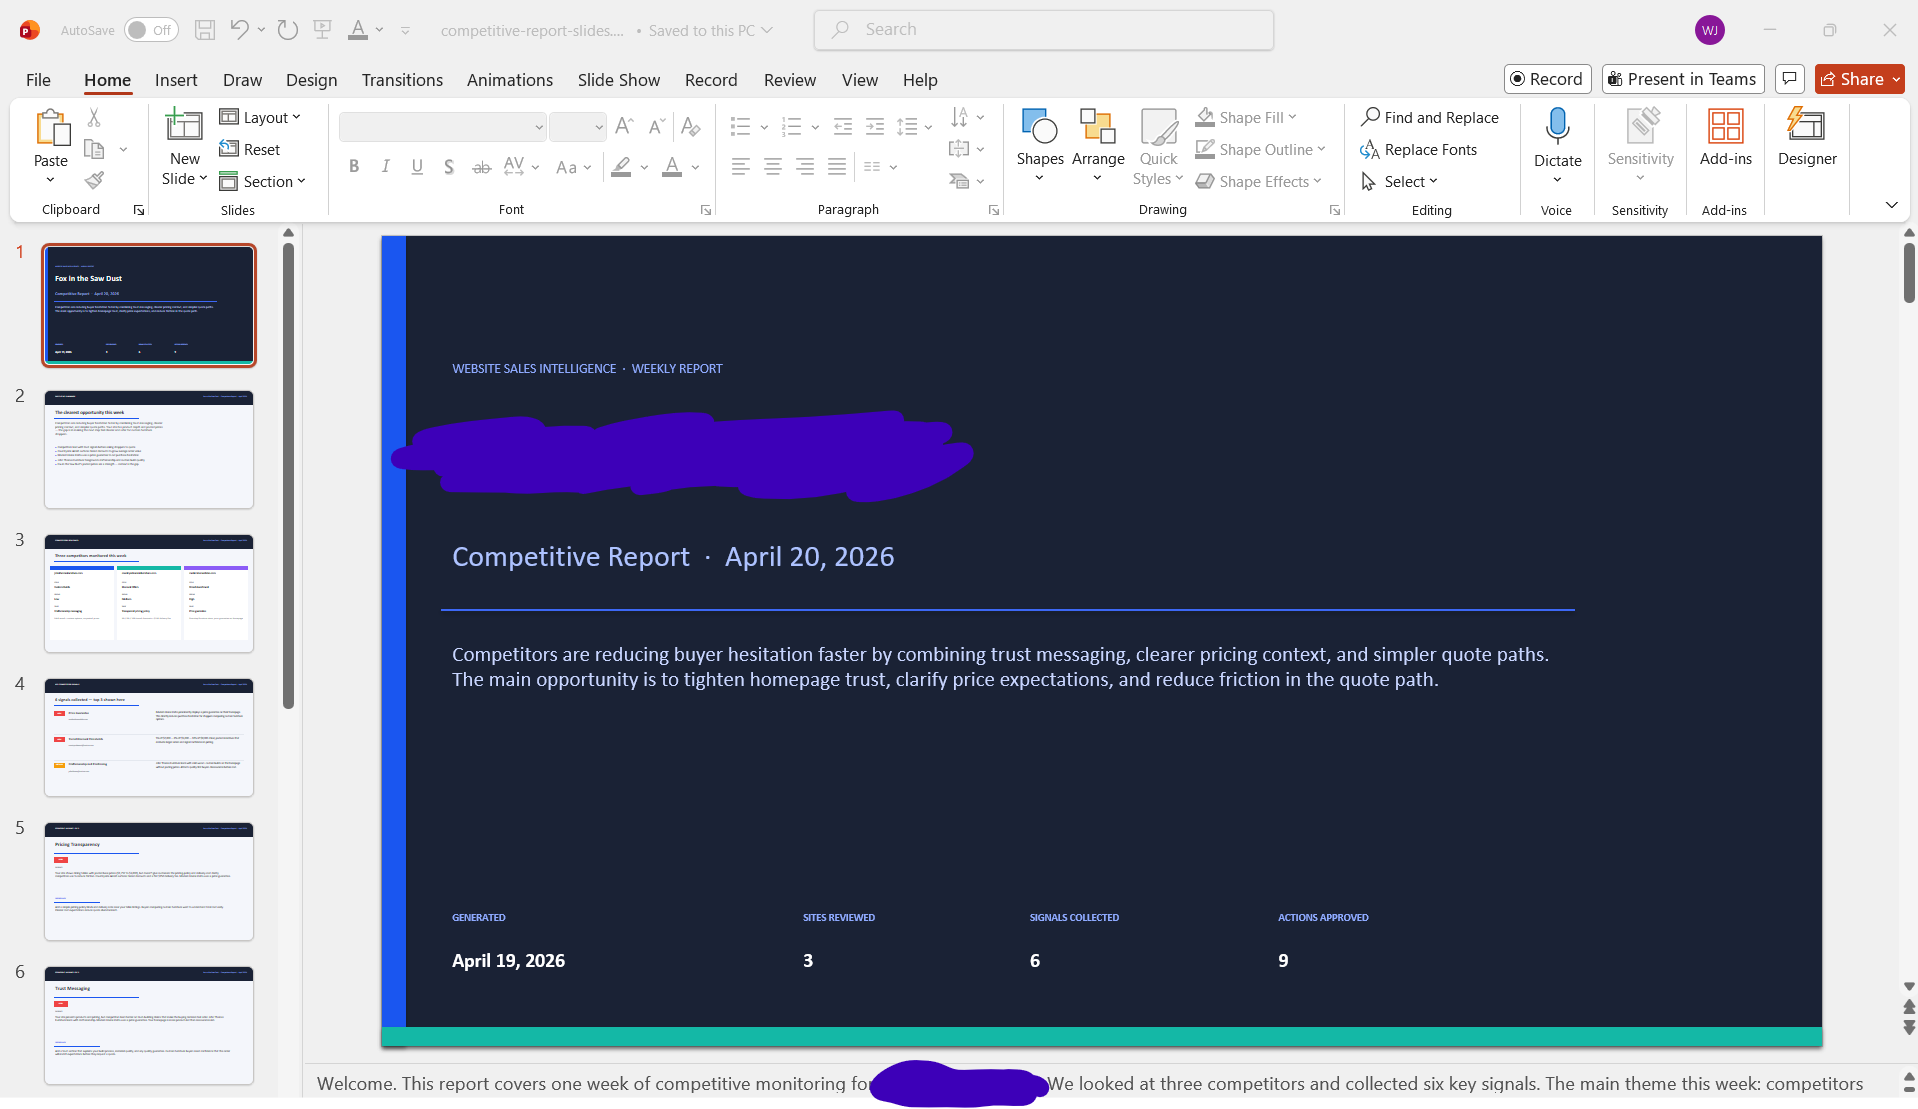Image resolution: width=1918 pixels, height=1109 pixels.
Task: Click the text highlight color pen
Action: pos(621,167)
